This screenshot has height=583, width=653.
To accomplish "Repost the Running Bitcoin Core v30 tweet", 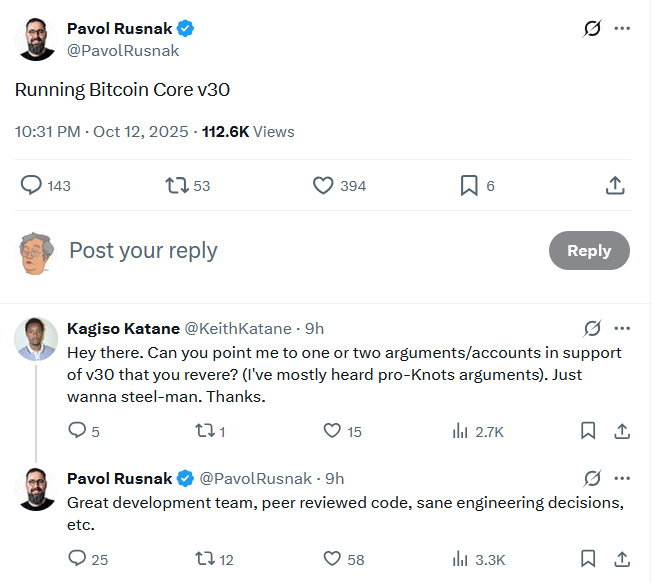I will click(177, 185).
